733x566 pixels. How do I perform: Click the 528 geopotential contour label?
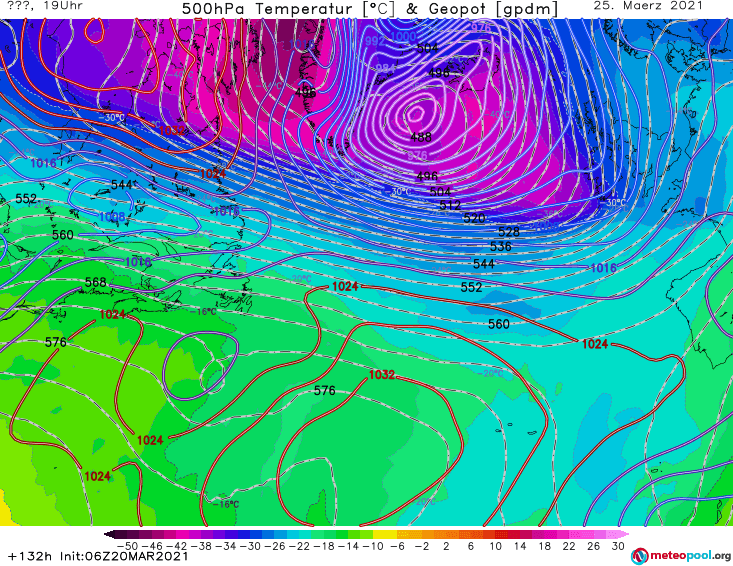509,232
